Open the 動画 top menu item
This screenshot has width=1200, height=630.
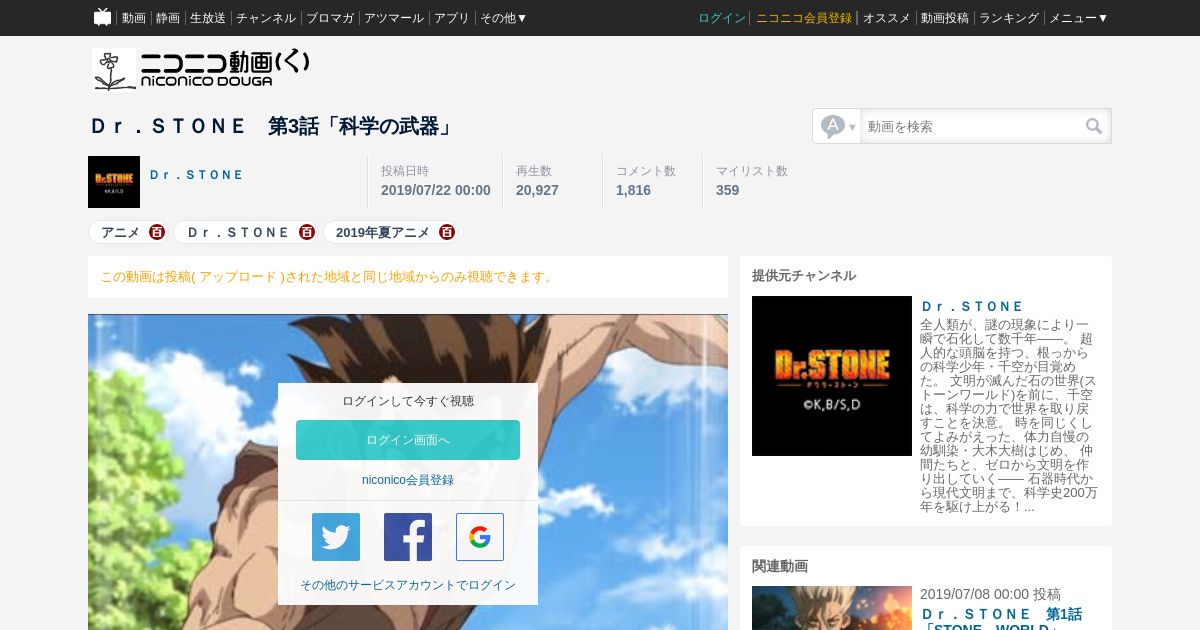coord(134,18)
